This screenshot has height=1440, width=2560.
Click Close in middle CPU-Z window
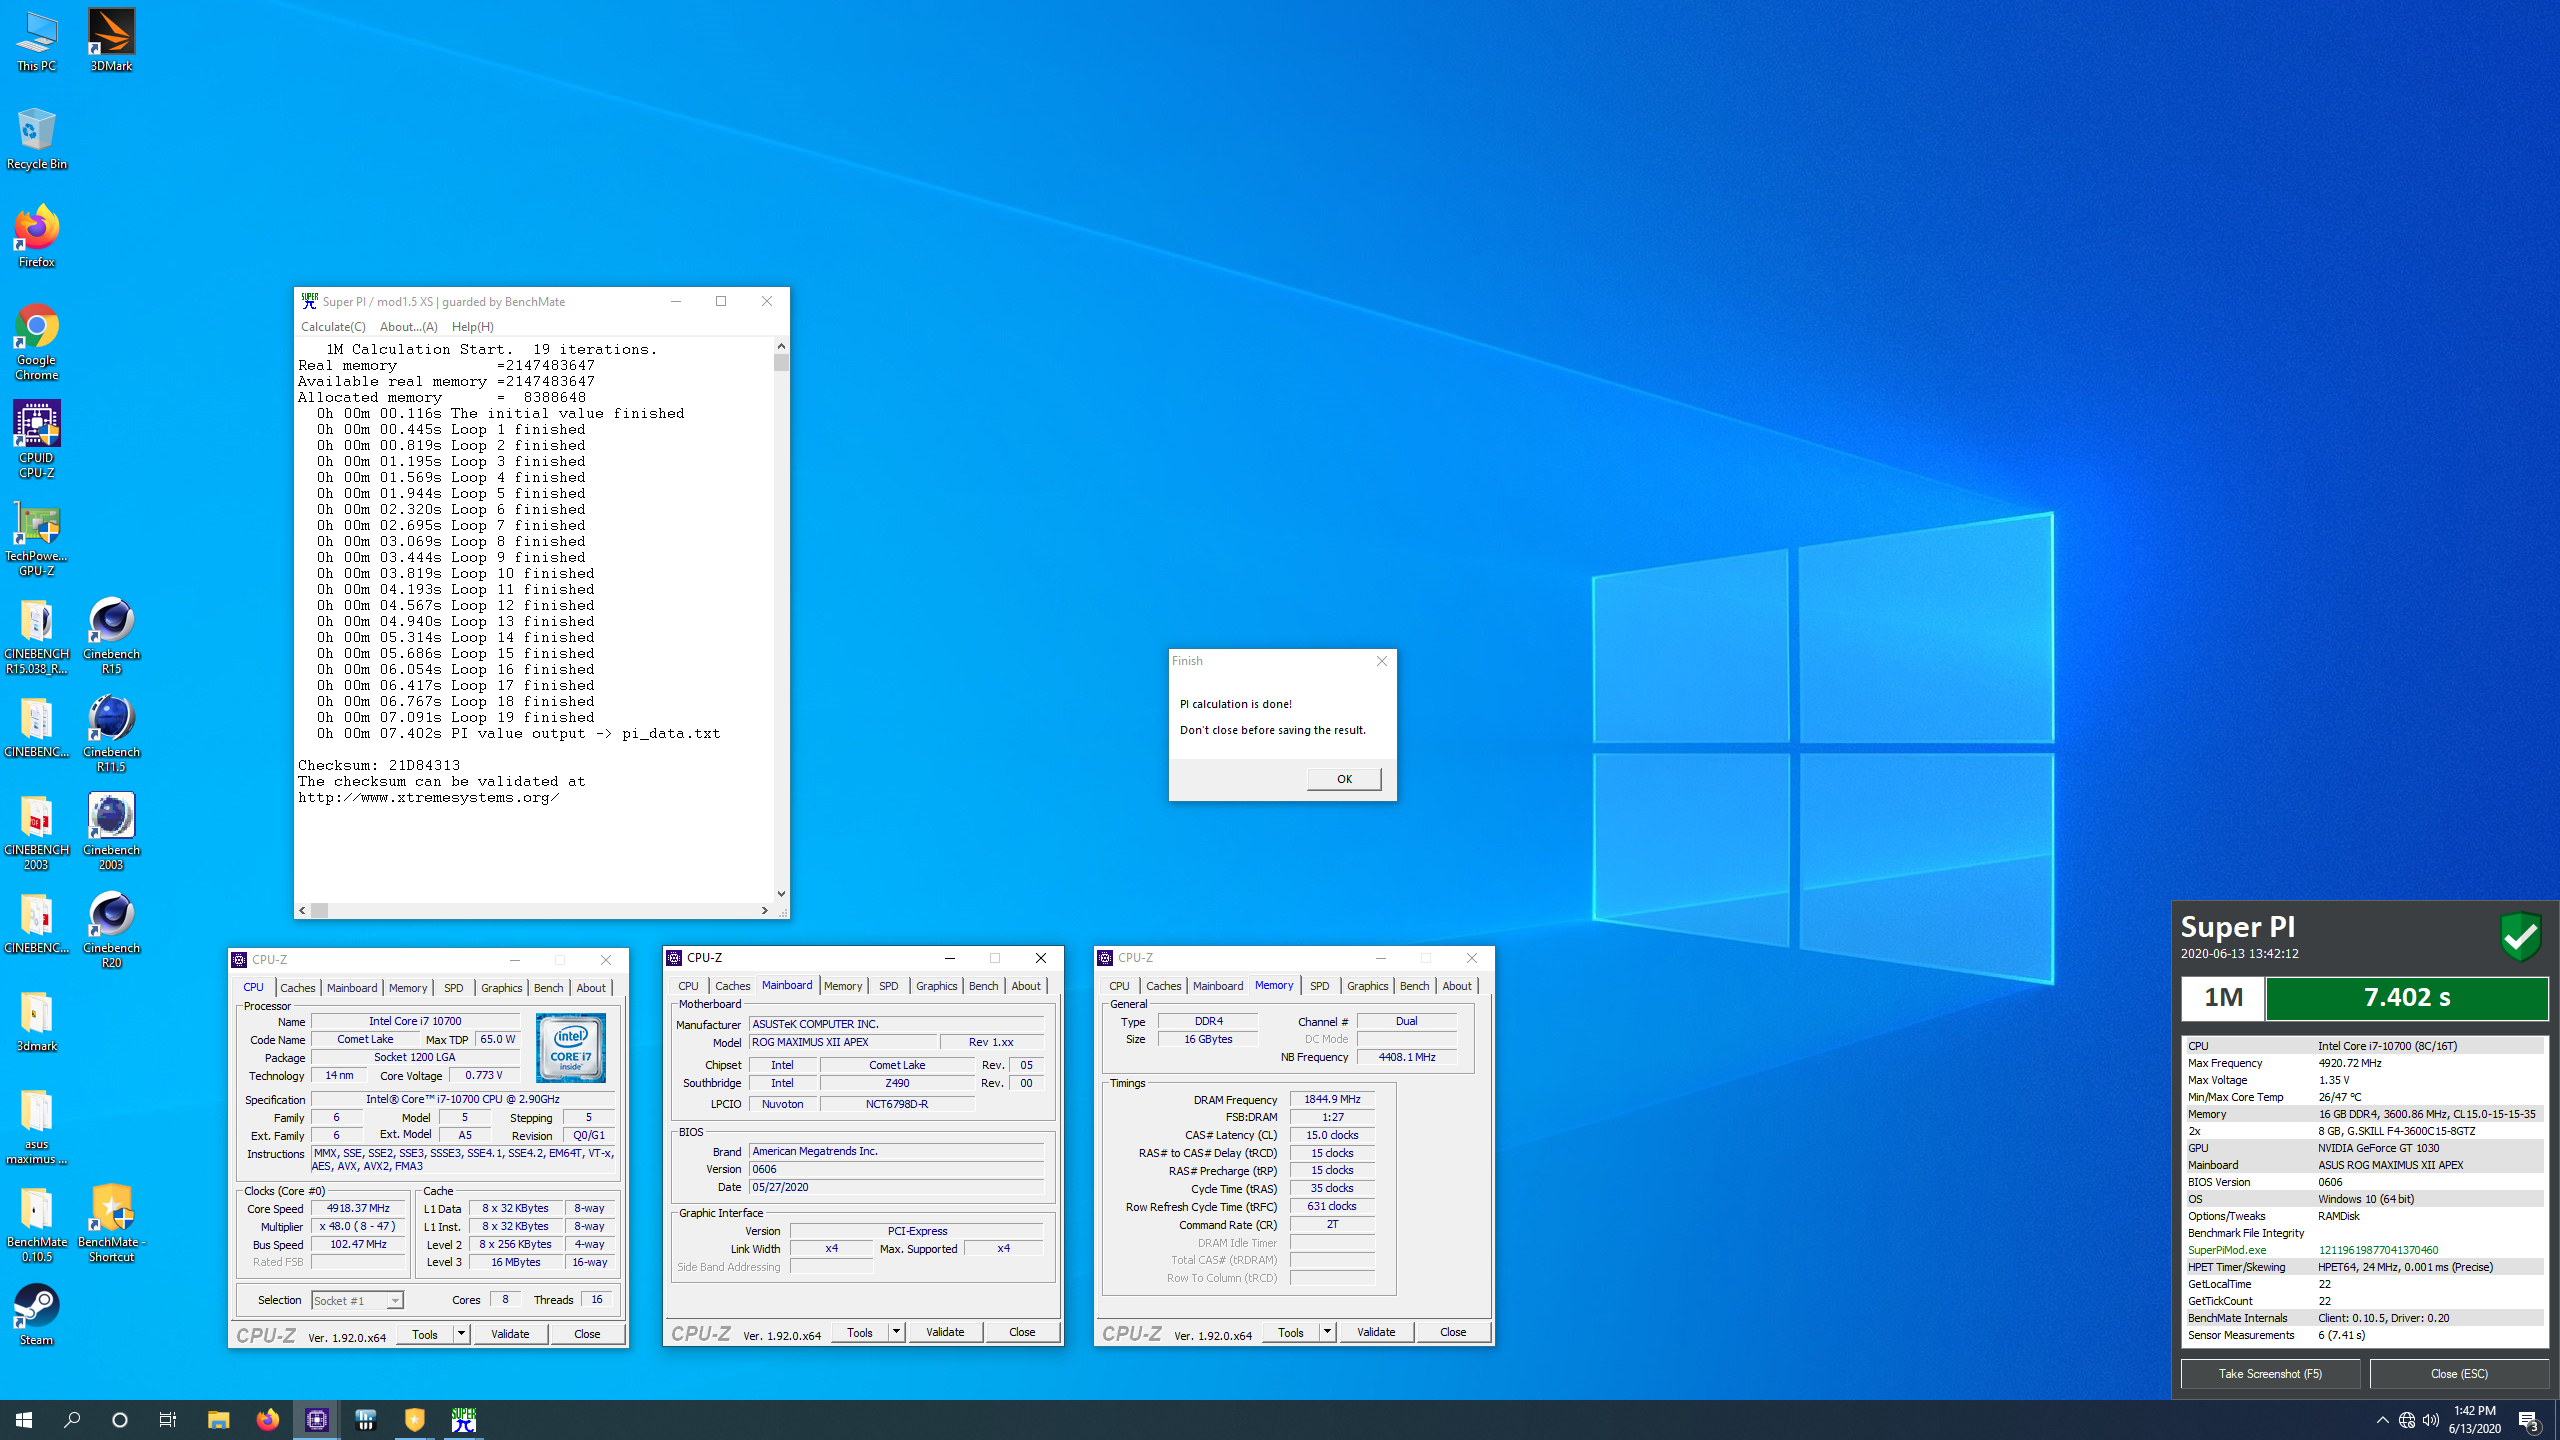click(1021, 1331)
